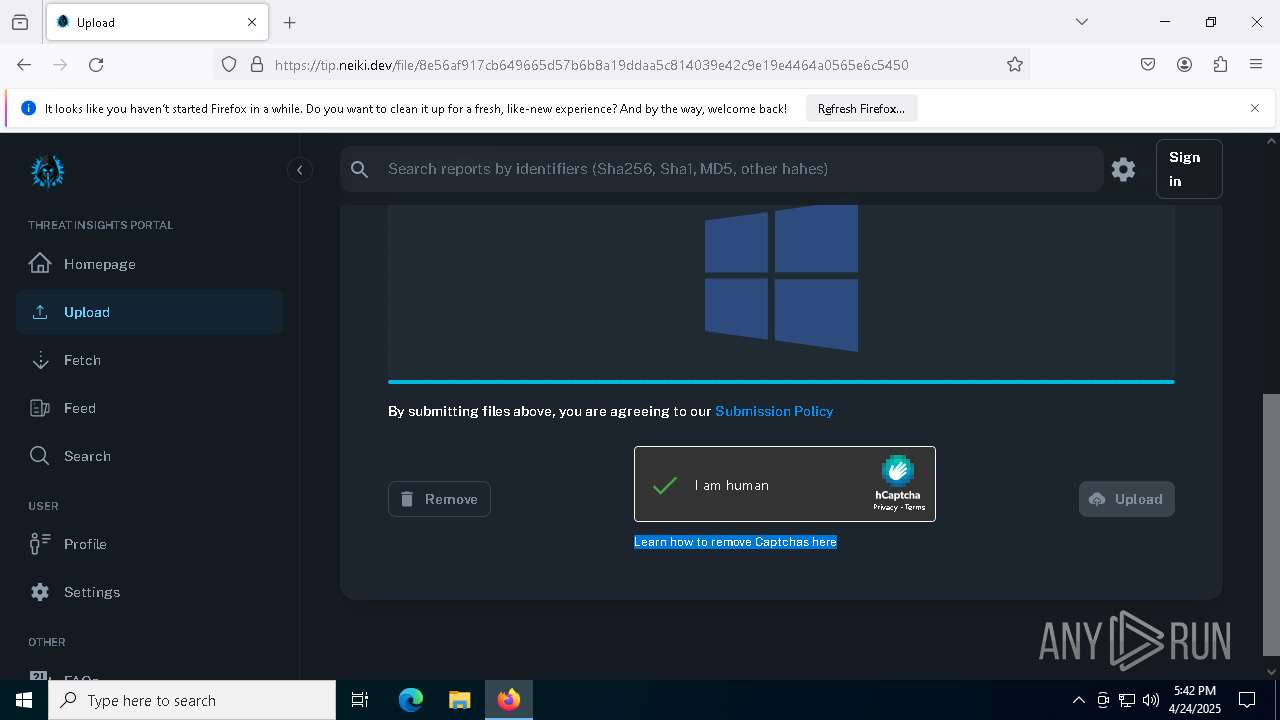Open the Windows Start menu
The height and width of the screenshot is (720, 1280).
point(24,700)
